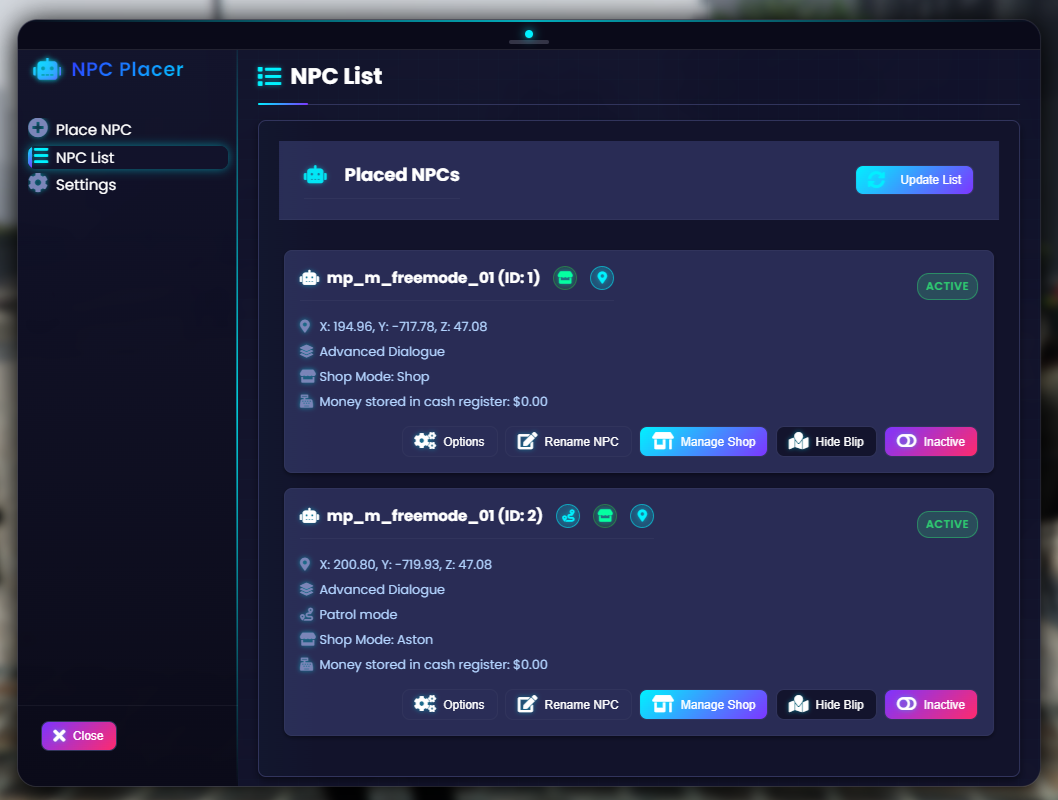Close the NPC Placer panel
Image resolution: width=1058 pixels, height=800 pixels.
coord(79,736)
